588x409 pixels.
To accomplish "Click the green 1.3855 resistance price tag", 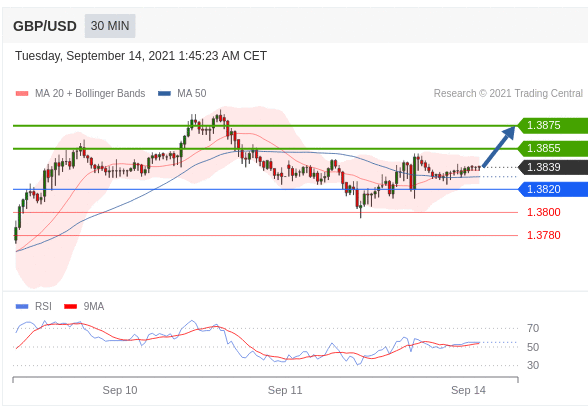I will (553, 148).
